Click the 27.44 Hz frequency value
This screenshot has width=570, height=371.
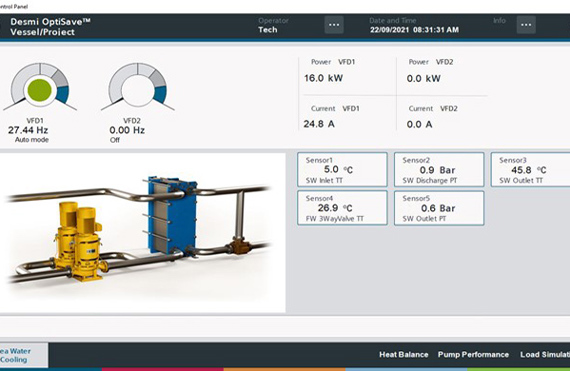click(x=28, y=130)
